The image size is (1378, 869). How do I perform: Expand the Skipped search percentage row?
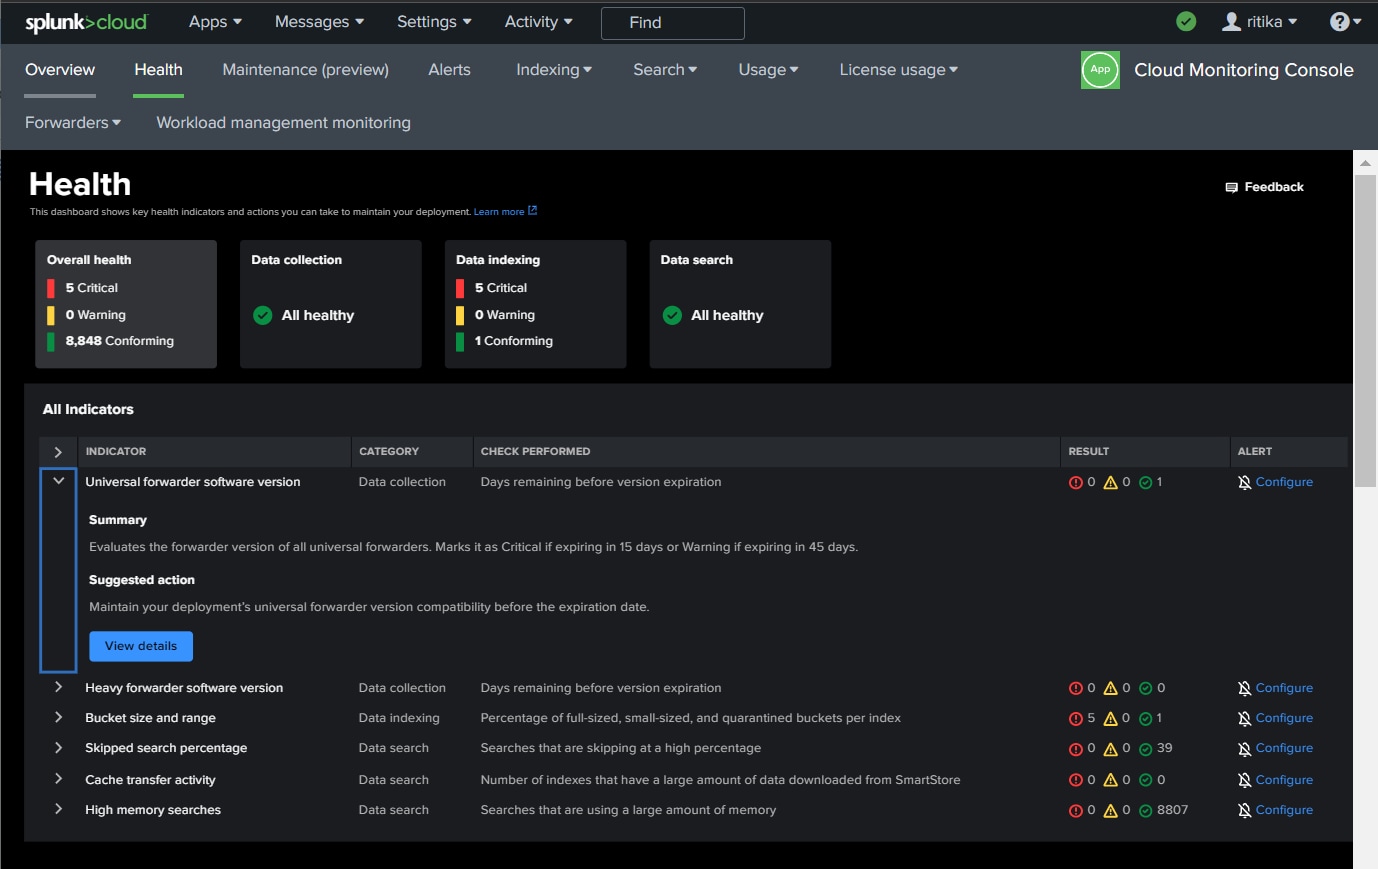[58, 747]
